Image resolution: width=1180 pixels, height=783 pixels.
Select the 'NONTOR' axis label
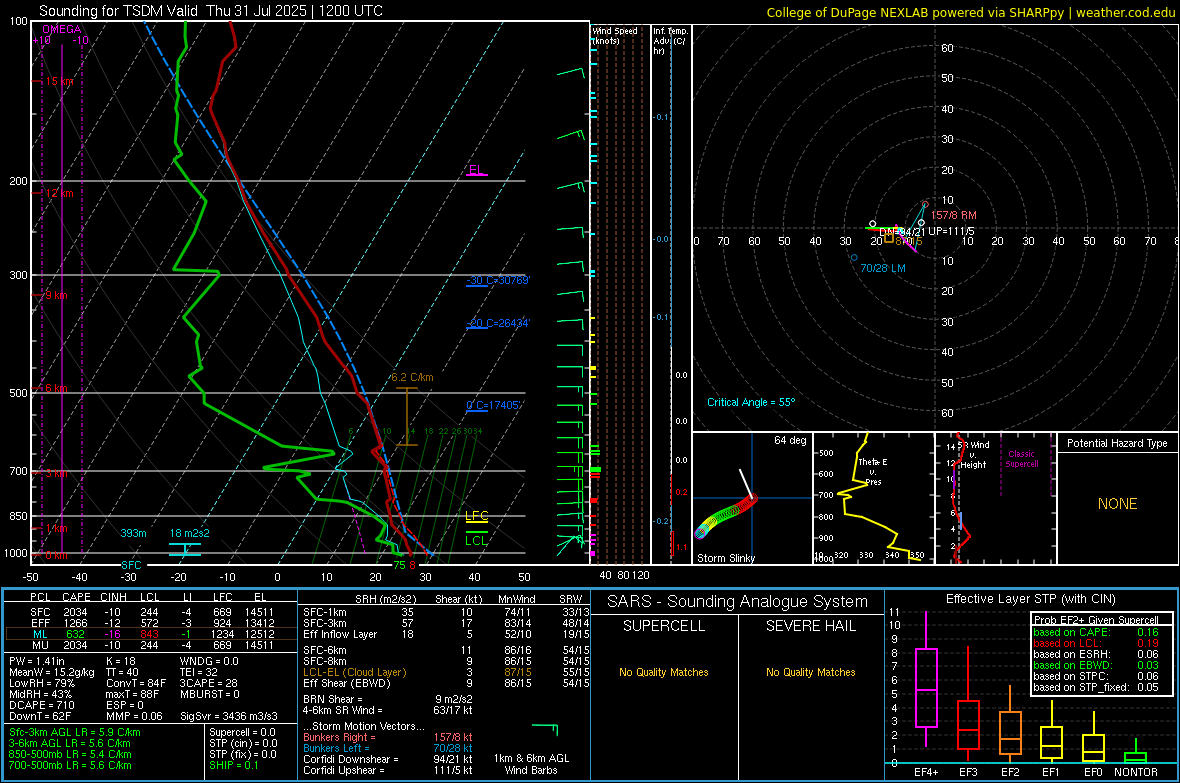coord(1136,772)
